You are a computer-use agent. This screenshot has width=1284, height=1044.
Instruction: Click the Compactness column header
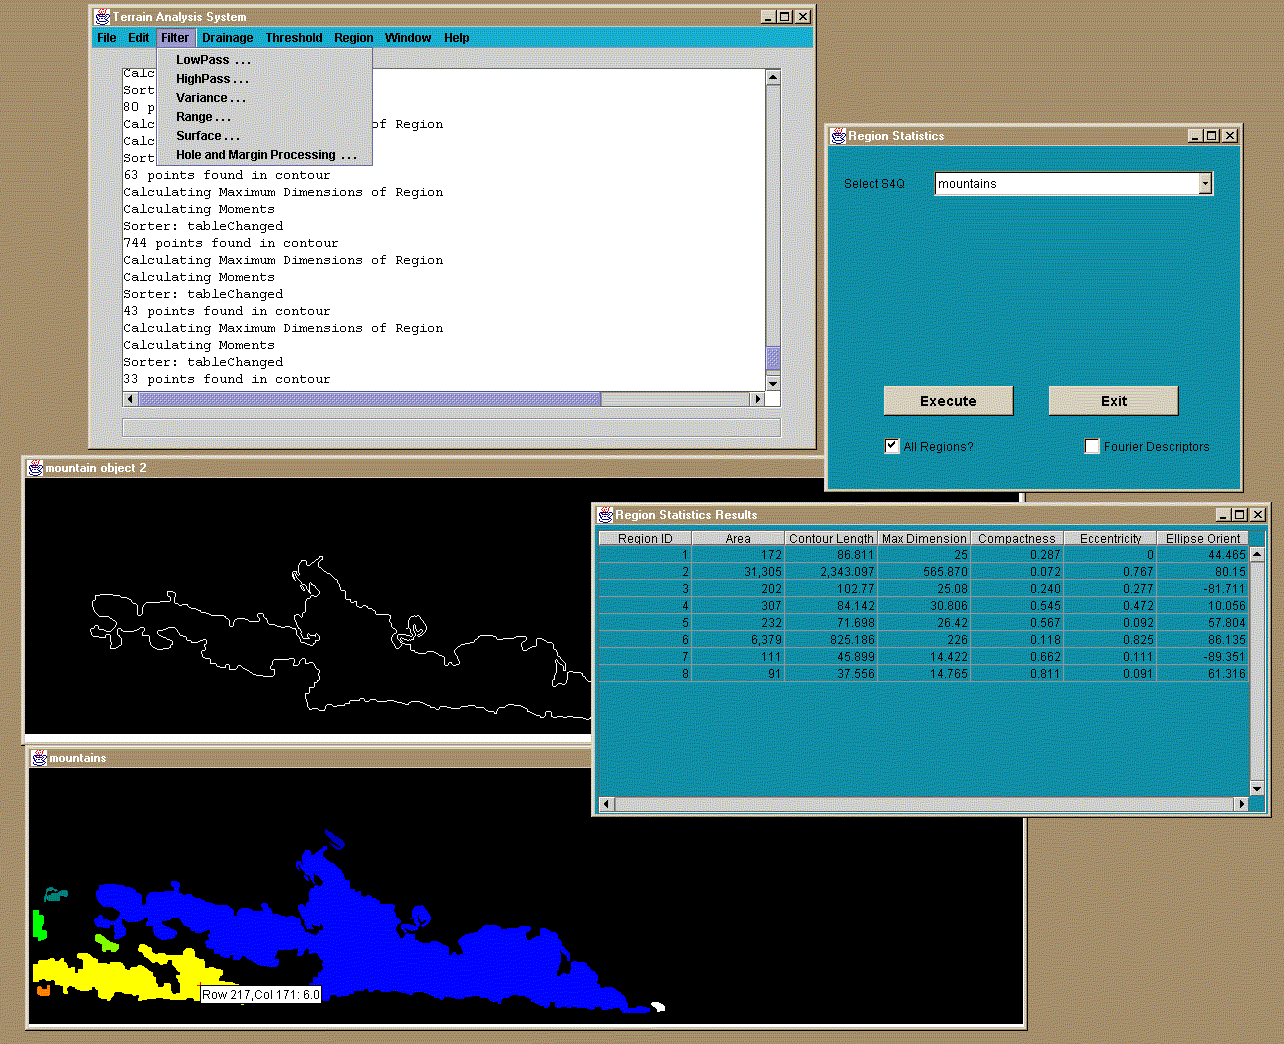point(1016,538)
